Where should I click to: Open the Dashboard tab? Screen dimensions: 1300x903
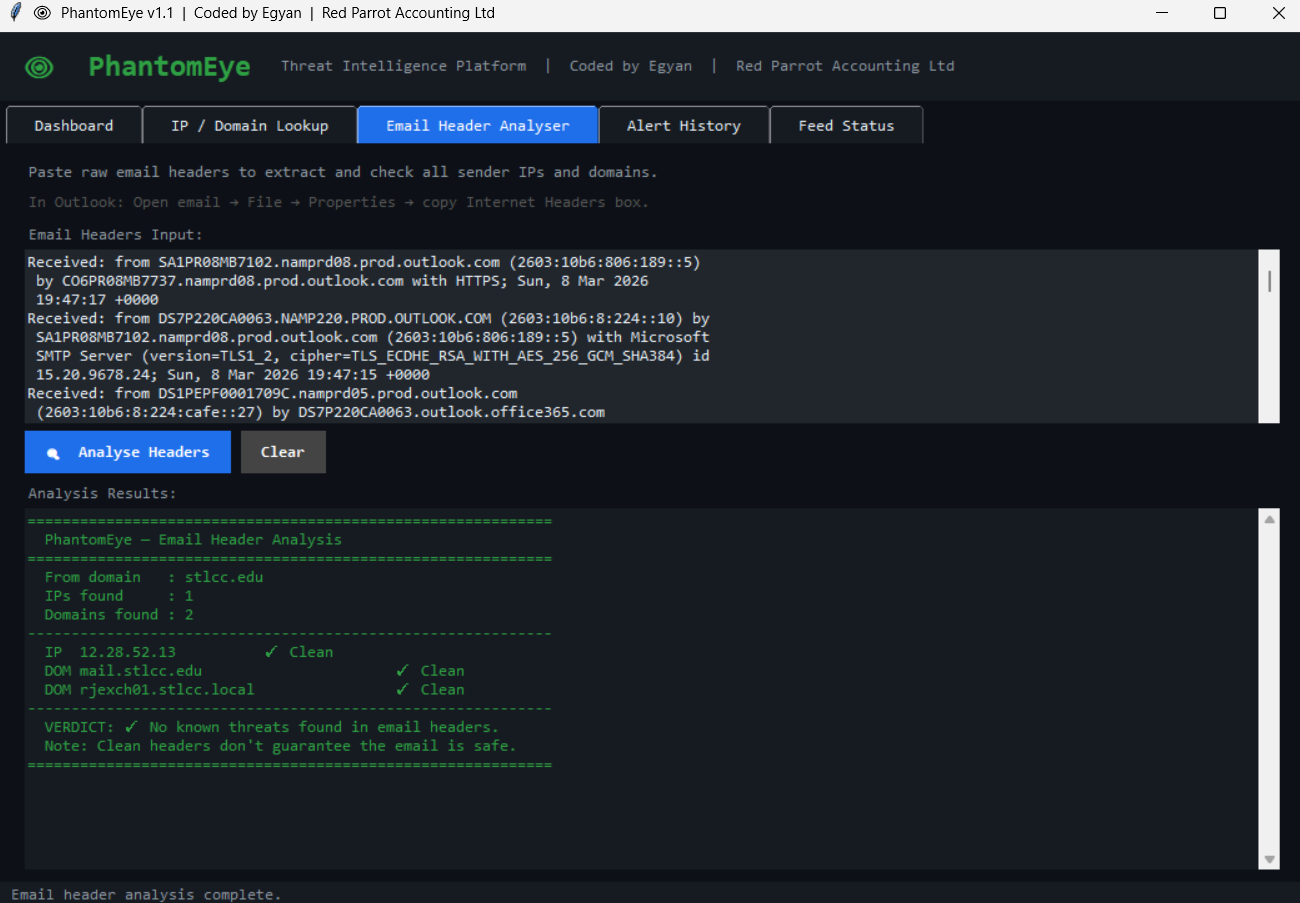[74, 126]
